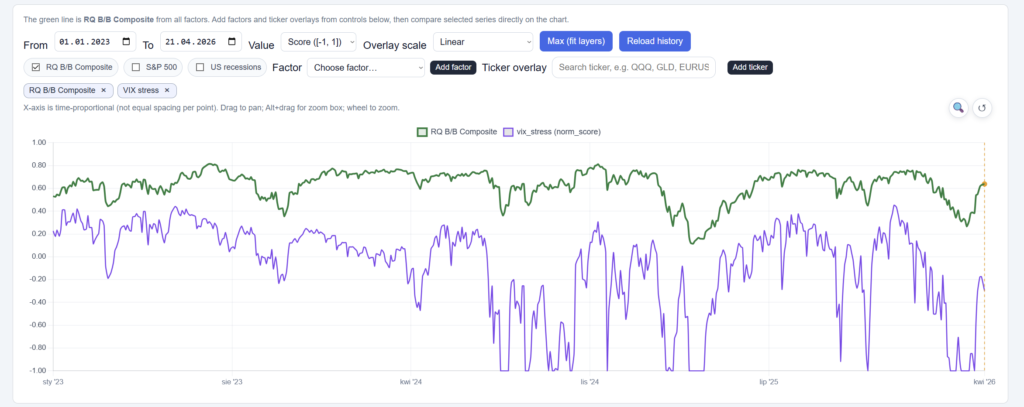The width and height of the screenshot is (1024, 407).
Task: Open the From date calendar picker icon
Action: (x=126, y=42)
